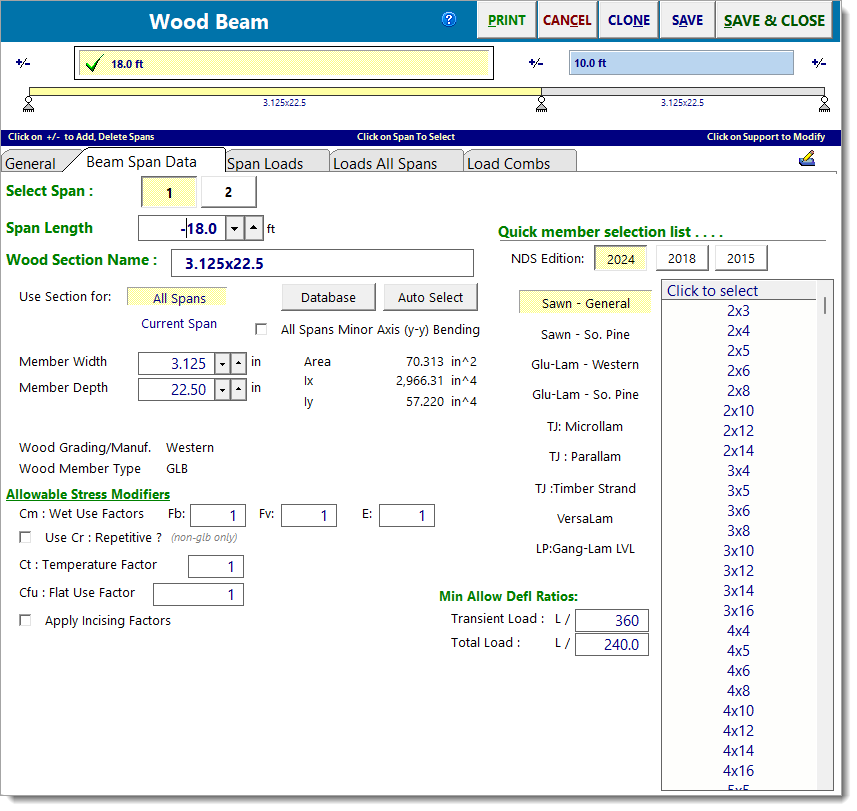
Task: Tick All Spans Minor Axis Bending checkbox
Action: point(261,330)
